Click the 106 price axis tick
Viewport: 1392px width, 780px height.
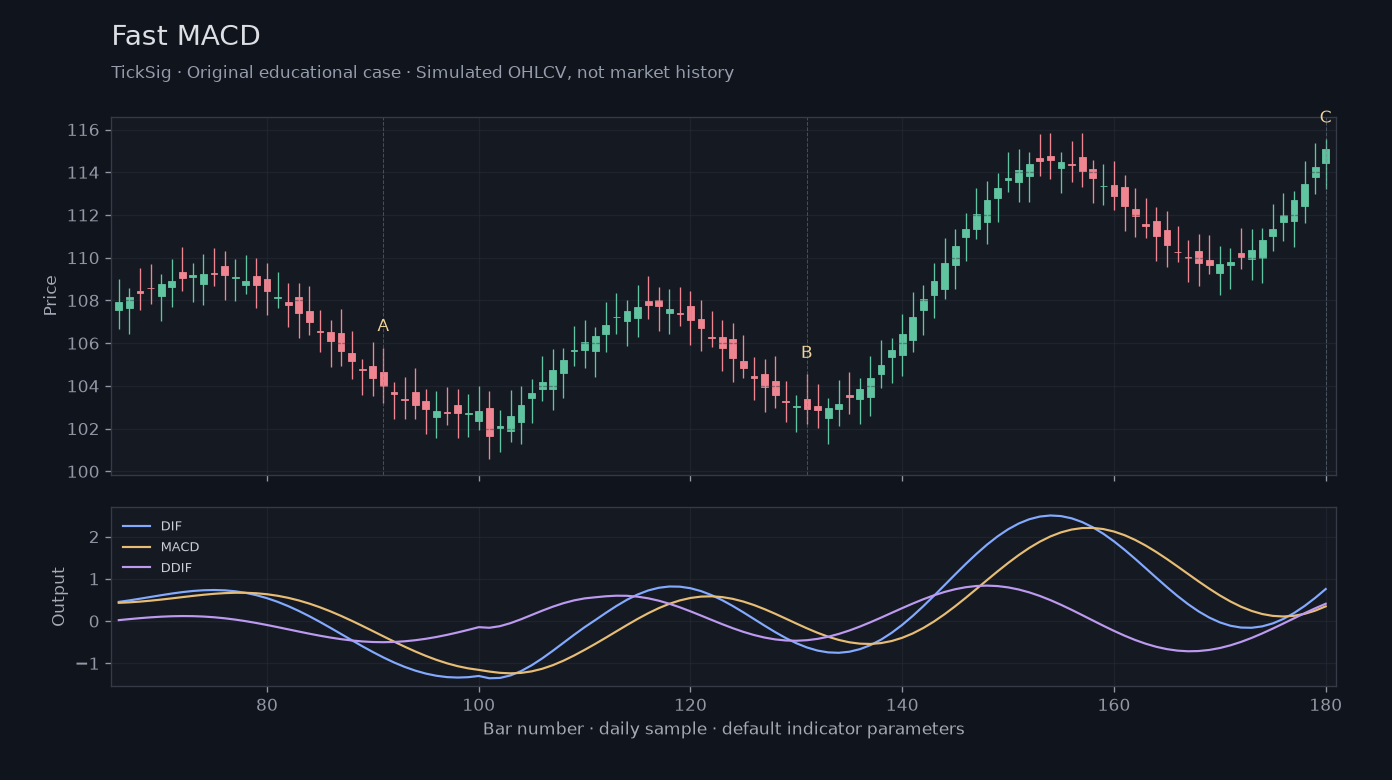coord(83,344)
